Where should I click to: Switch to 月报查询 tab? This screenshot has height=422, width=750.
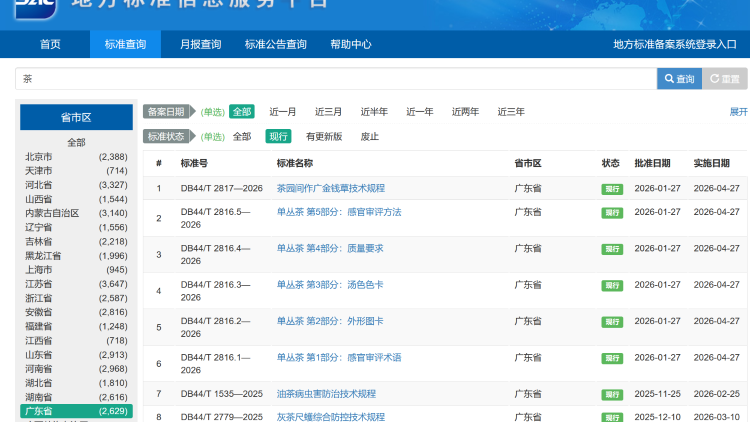[200, 44]
